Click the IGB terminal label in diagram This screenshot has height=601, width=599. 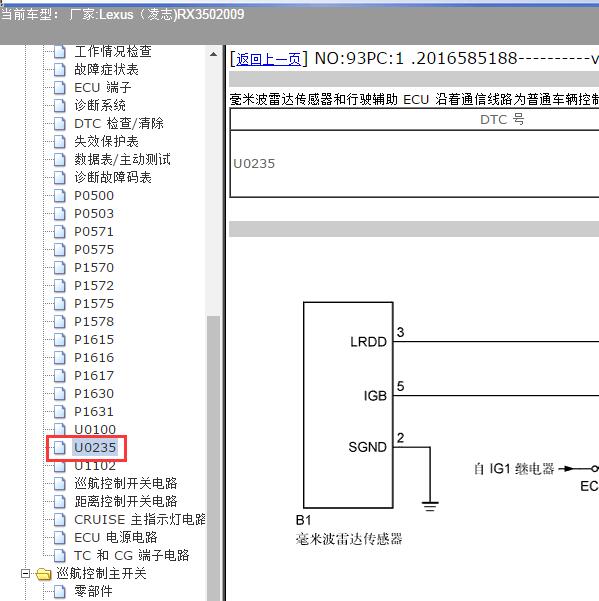375,396
